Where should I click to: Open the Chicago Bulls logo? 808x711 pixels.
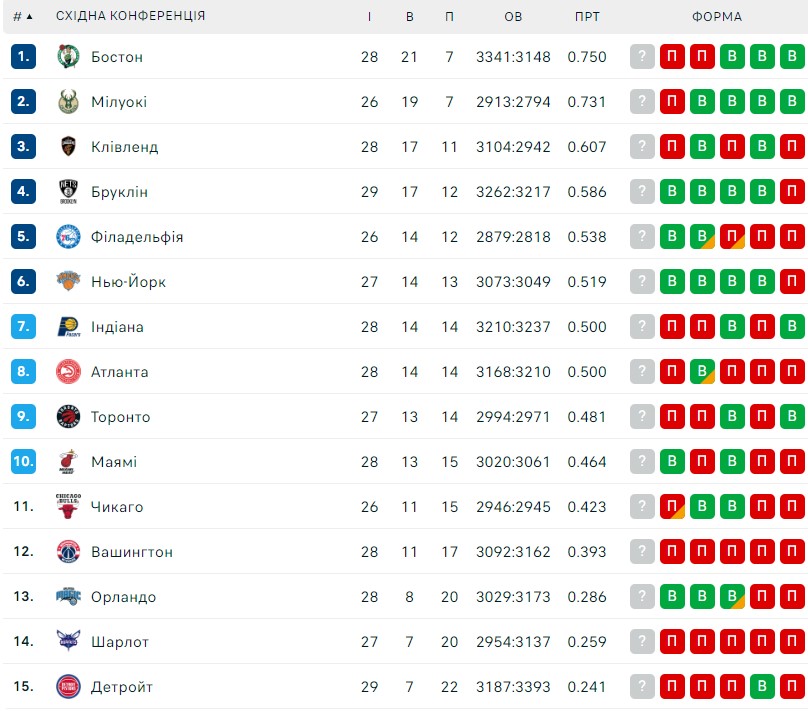68,506
